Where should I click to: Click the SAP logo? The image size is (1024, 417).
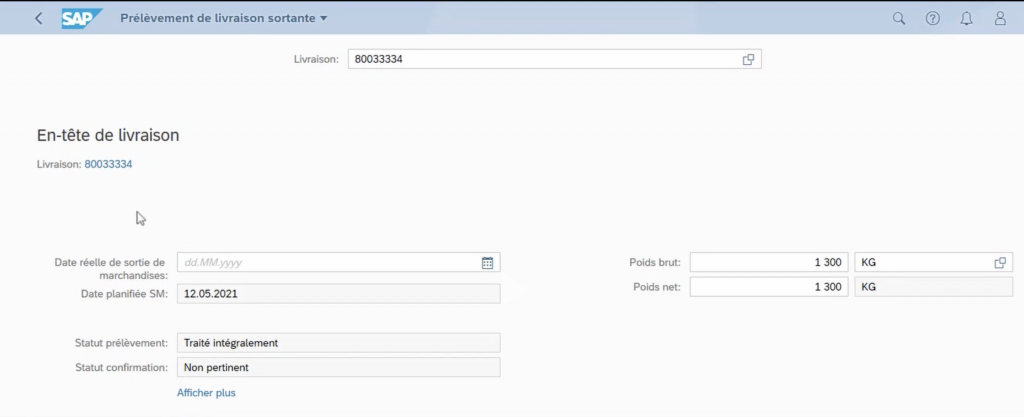coord(82,18)
